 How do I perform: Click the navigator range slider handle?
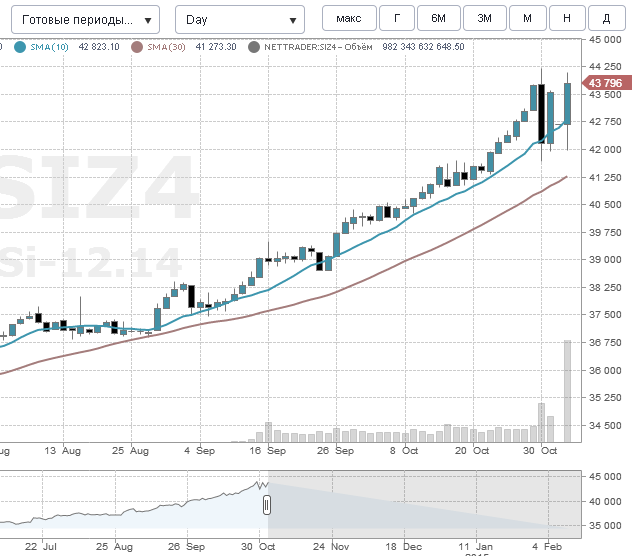[267, 505]
